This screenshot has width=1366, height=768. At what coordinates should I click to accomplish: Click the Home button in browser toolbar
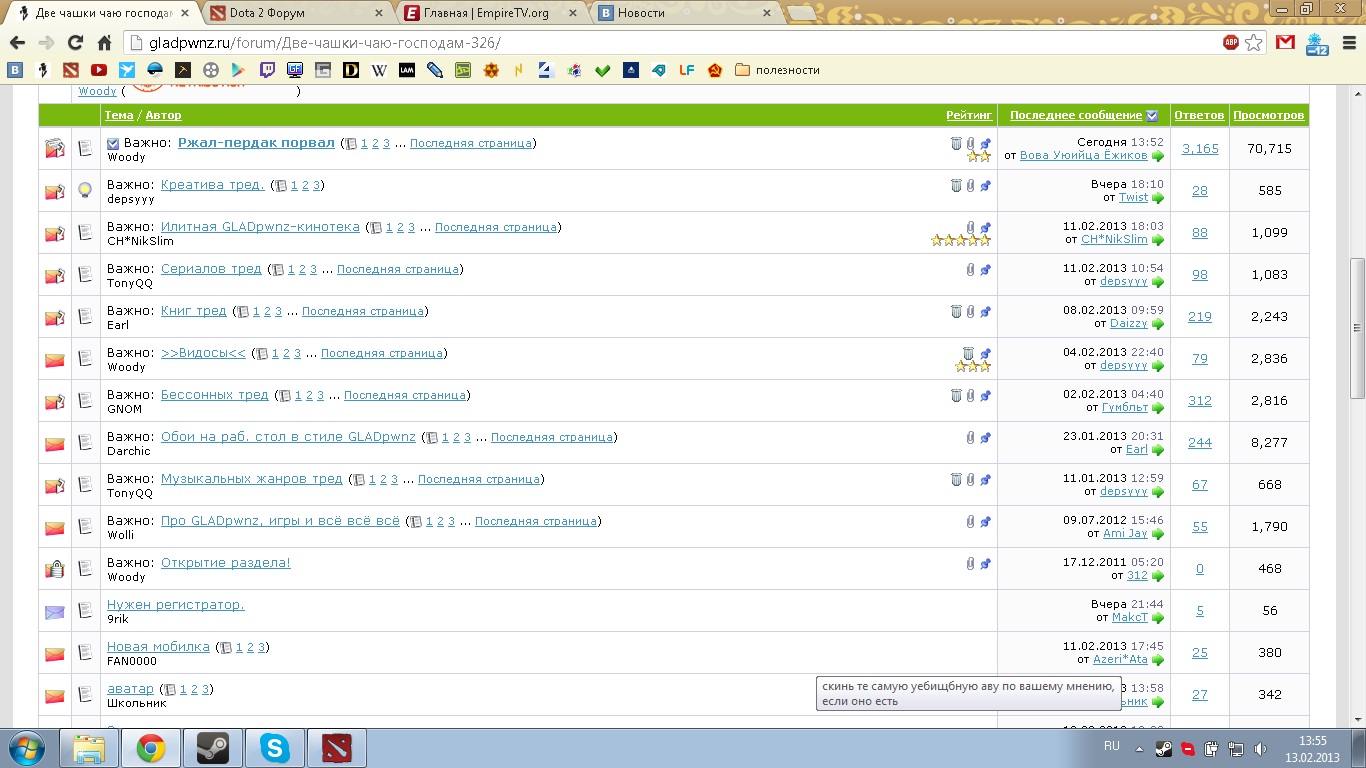coord(104,43)
